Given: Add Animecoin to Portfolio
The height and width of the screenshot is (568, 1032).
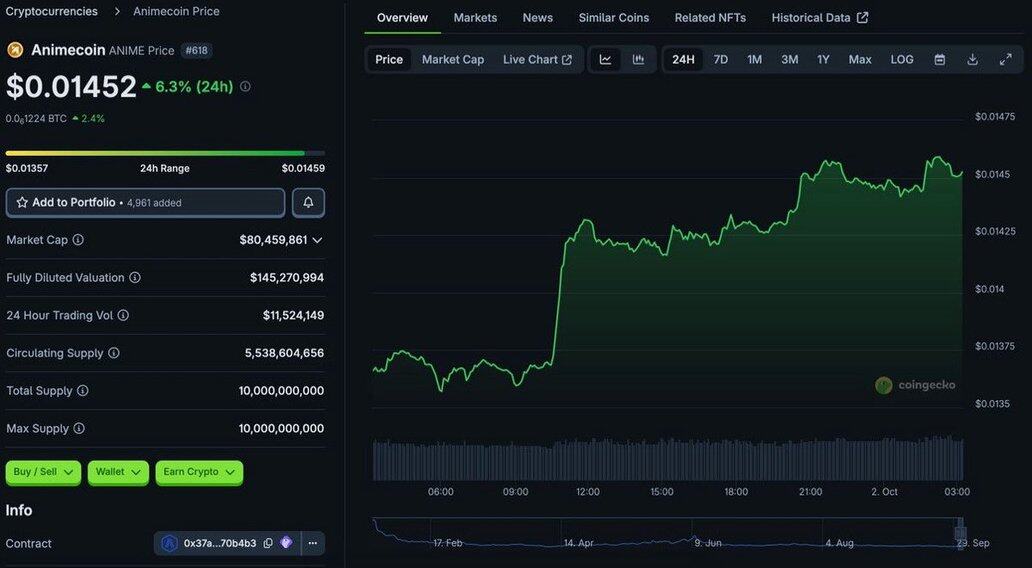Looking at the screenshot, I should click(x=145, y=203).
